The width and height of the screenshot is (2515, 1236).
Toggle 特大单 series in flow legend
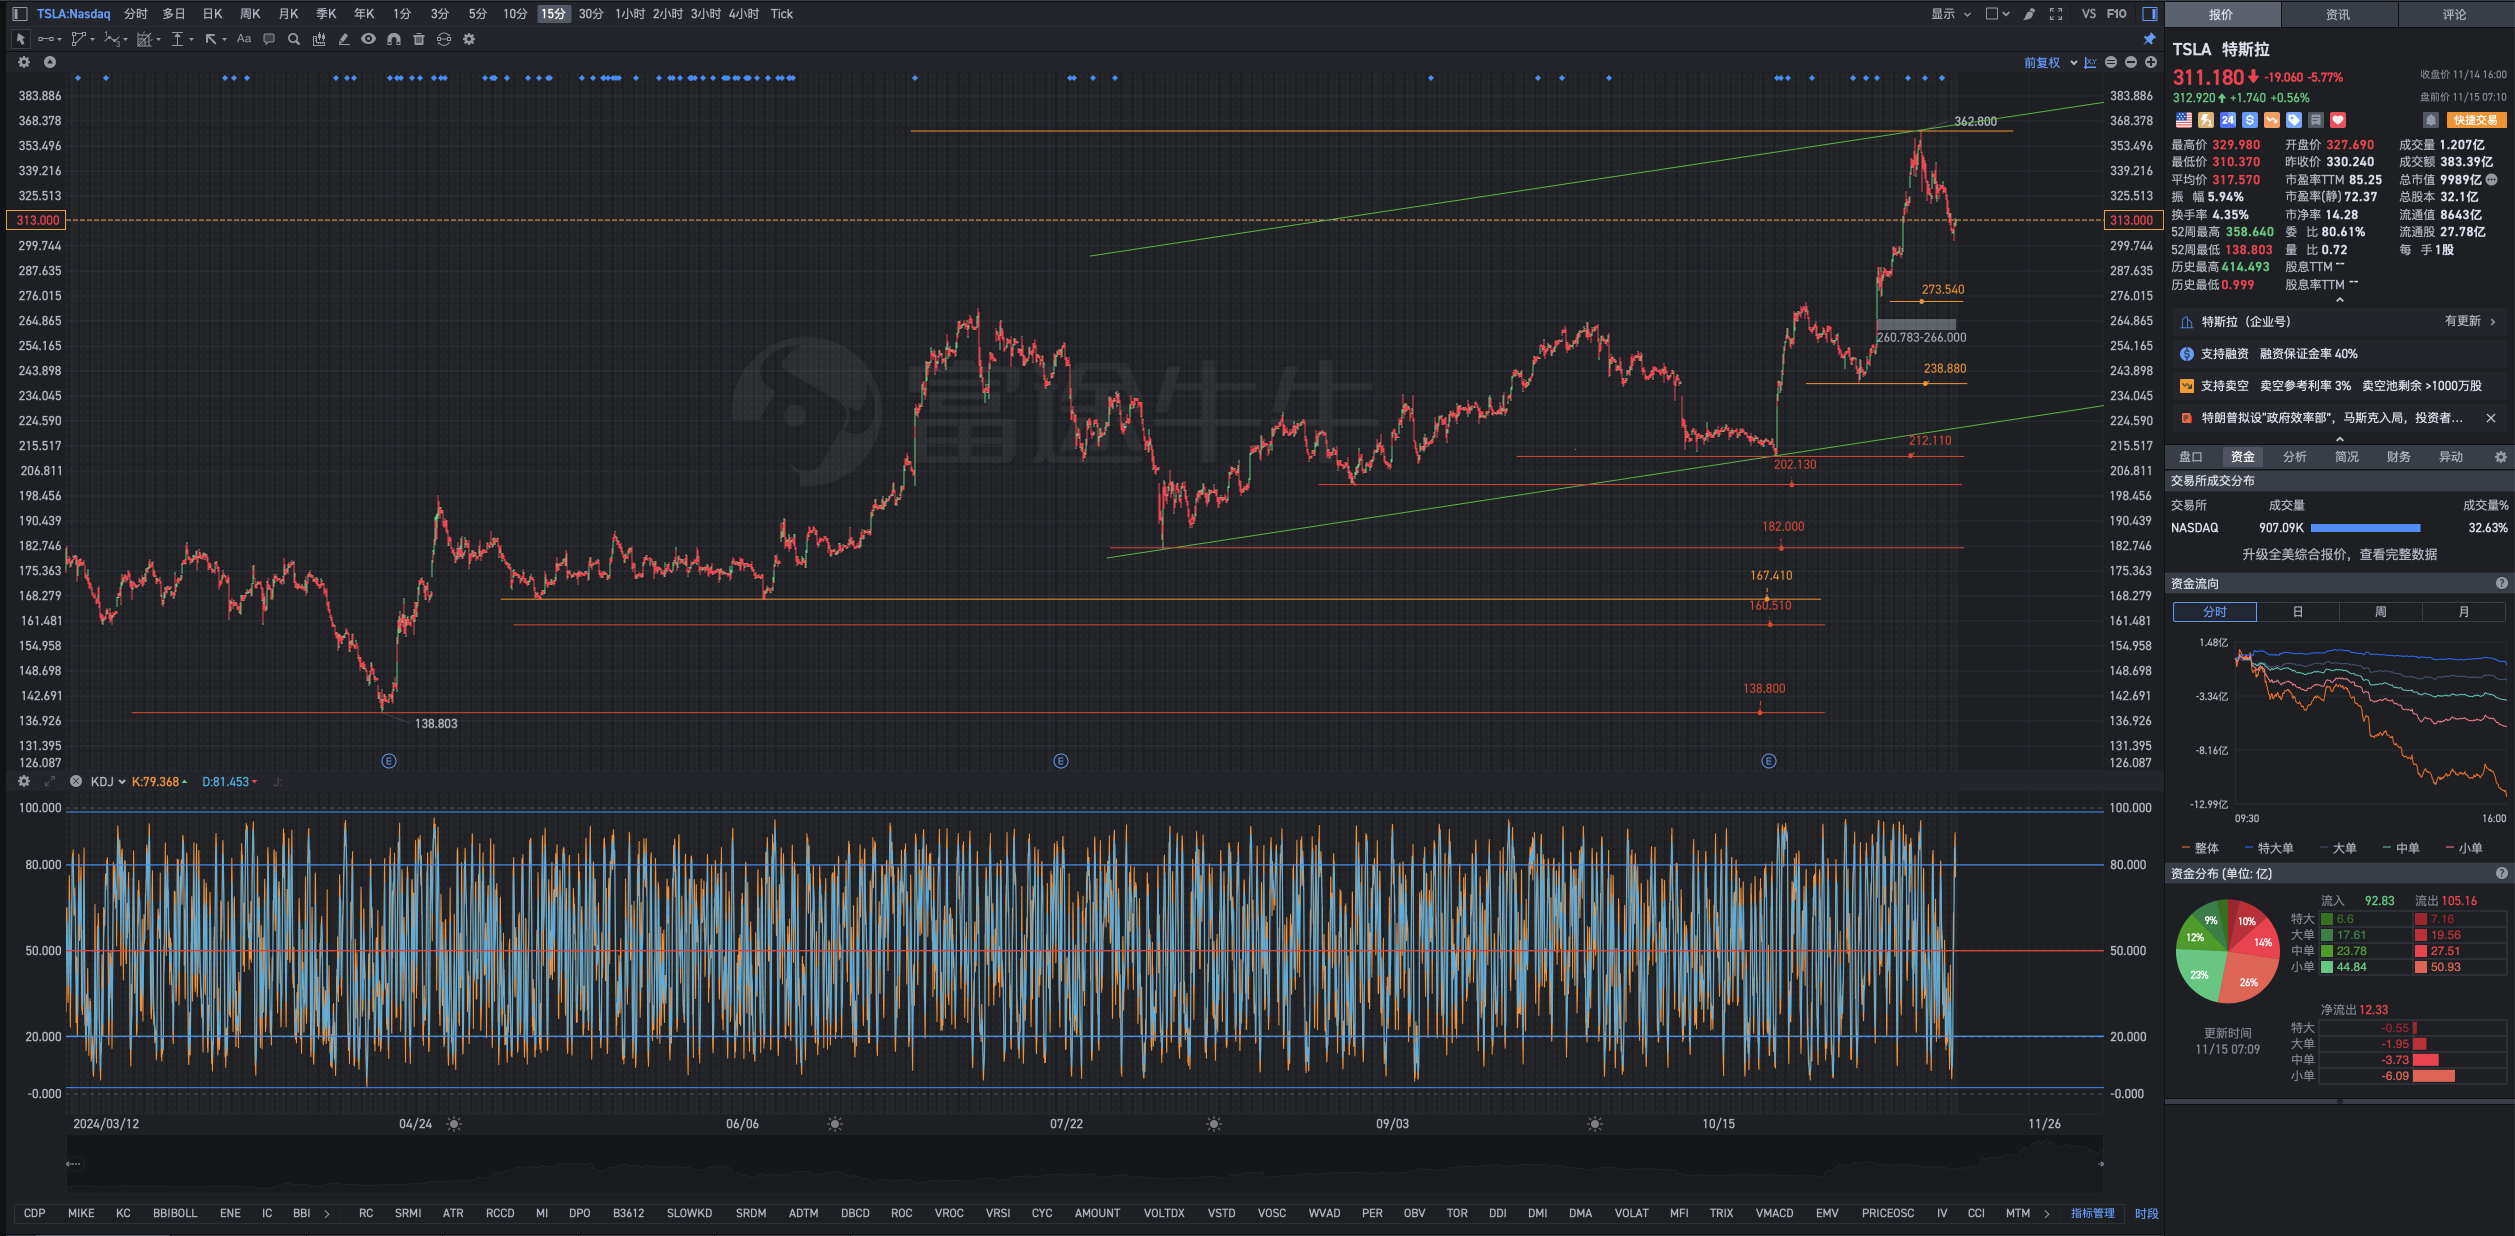click(2269, 848)
